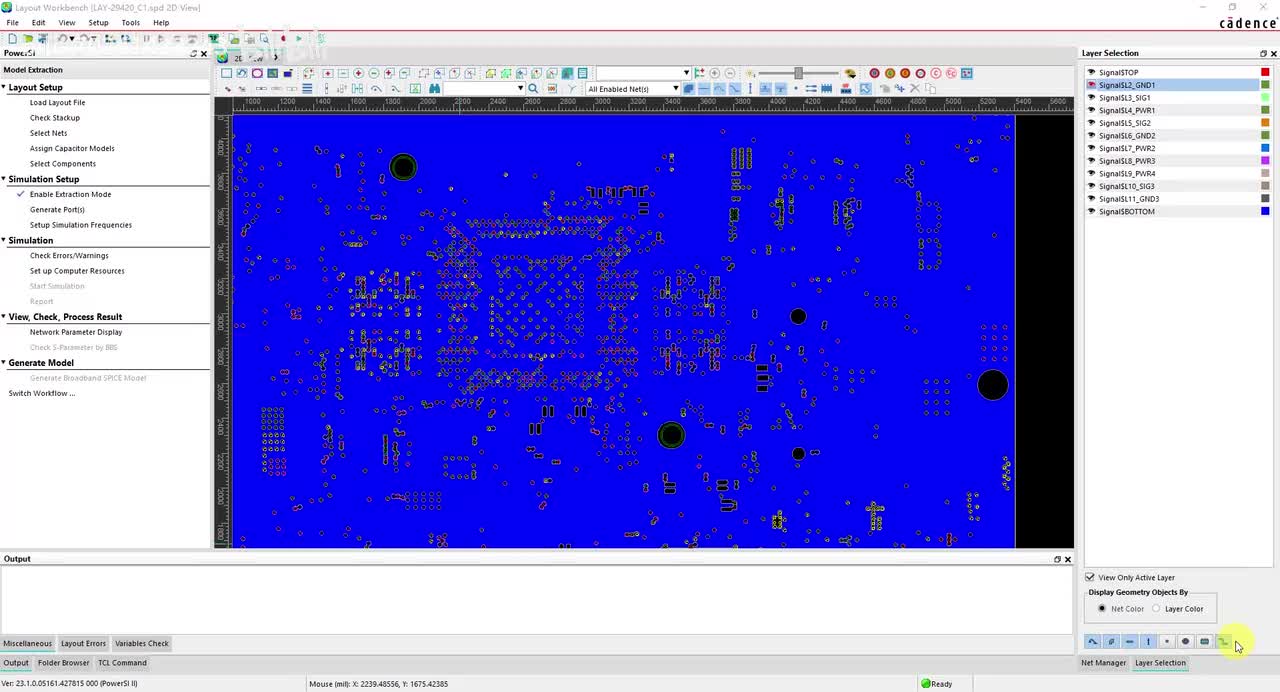
Task: Click Assign Capacitor Models step
Action: tap(72, 148)
